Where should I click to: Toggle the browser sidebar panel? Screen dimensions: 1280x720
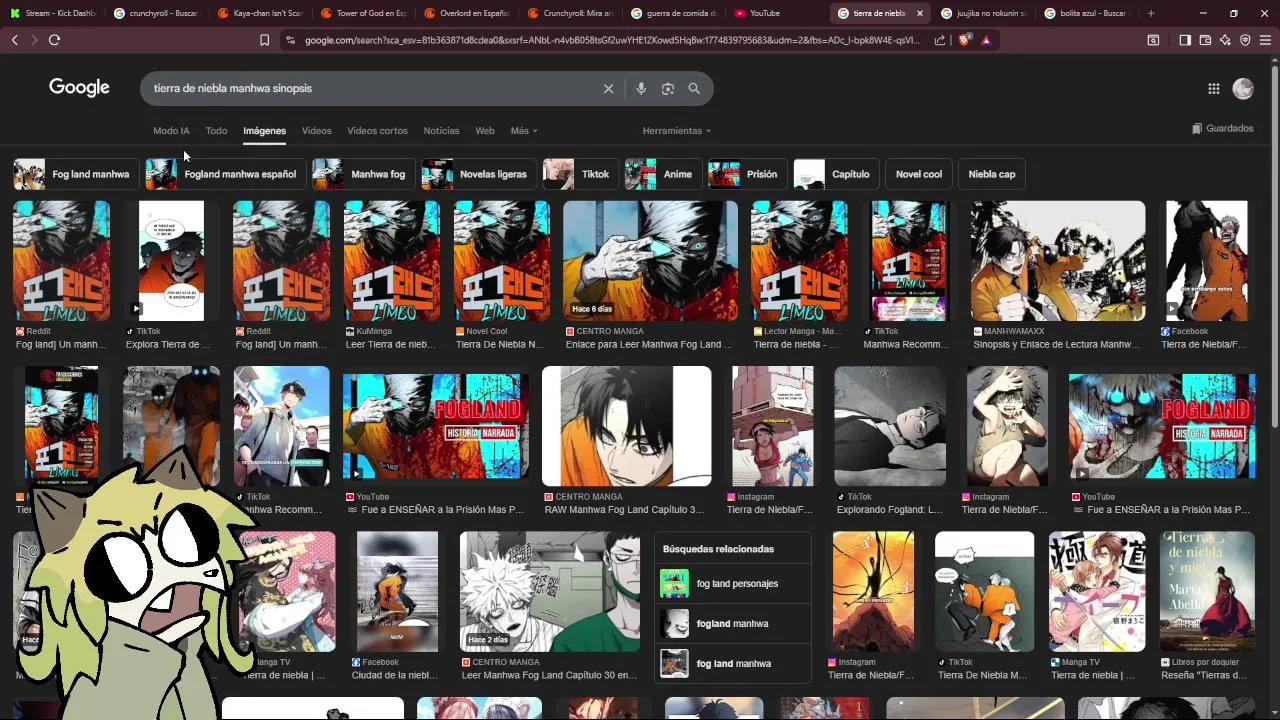(x=1185, y=40)
